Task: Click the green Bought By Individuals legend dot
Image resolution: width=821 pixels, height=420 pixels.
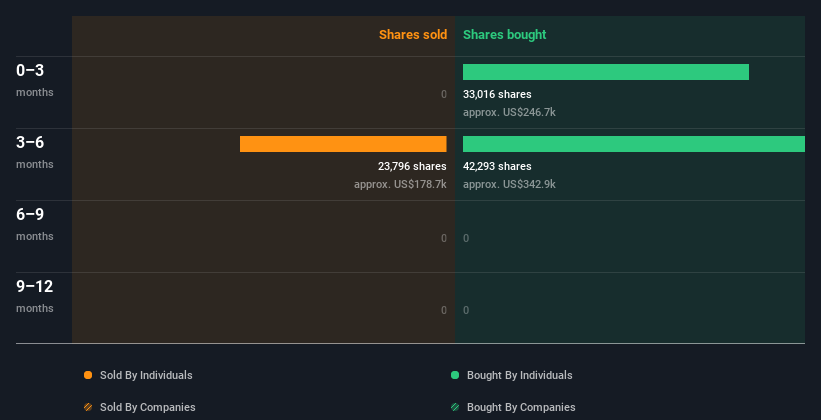Action: point(455,375)
